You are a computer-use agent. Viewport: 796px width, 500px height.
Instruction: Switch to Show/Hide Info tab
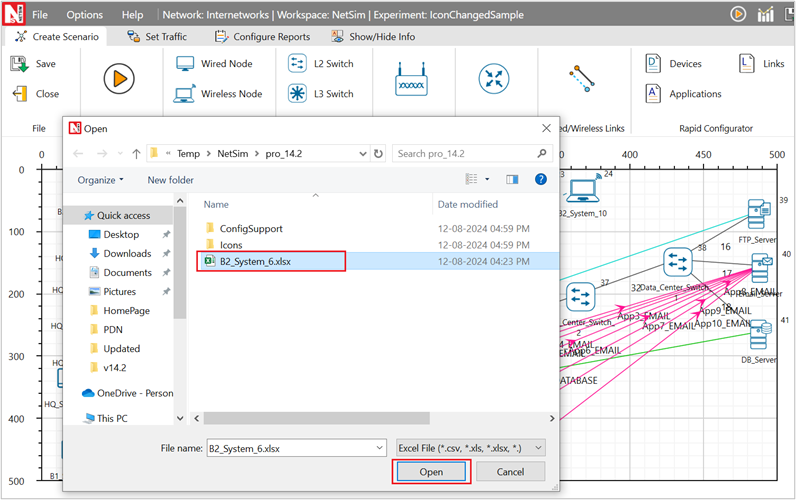click(373, 37)
